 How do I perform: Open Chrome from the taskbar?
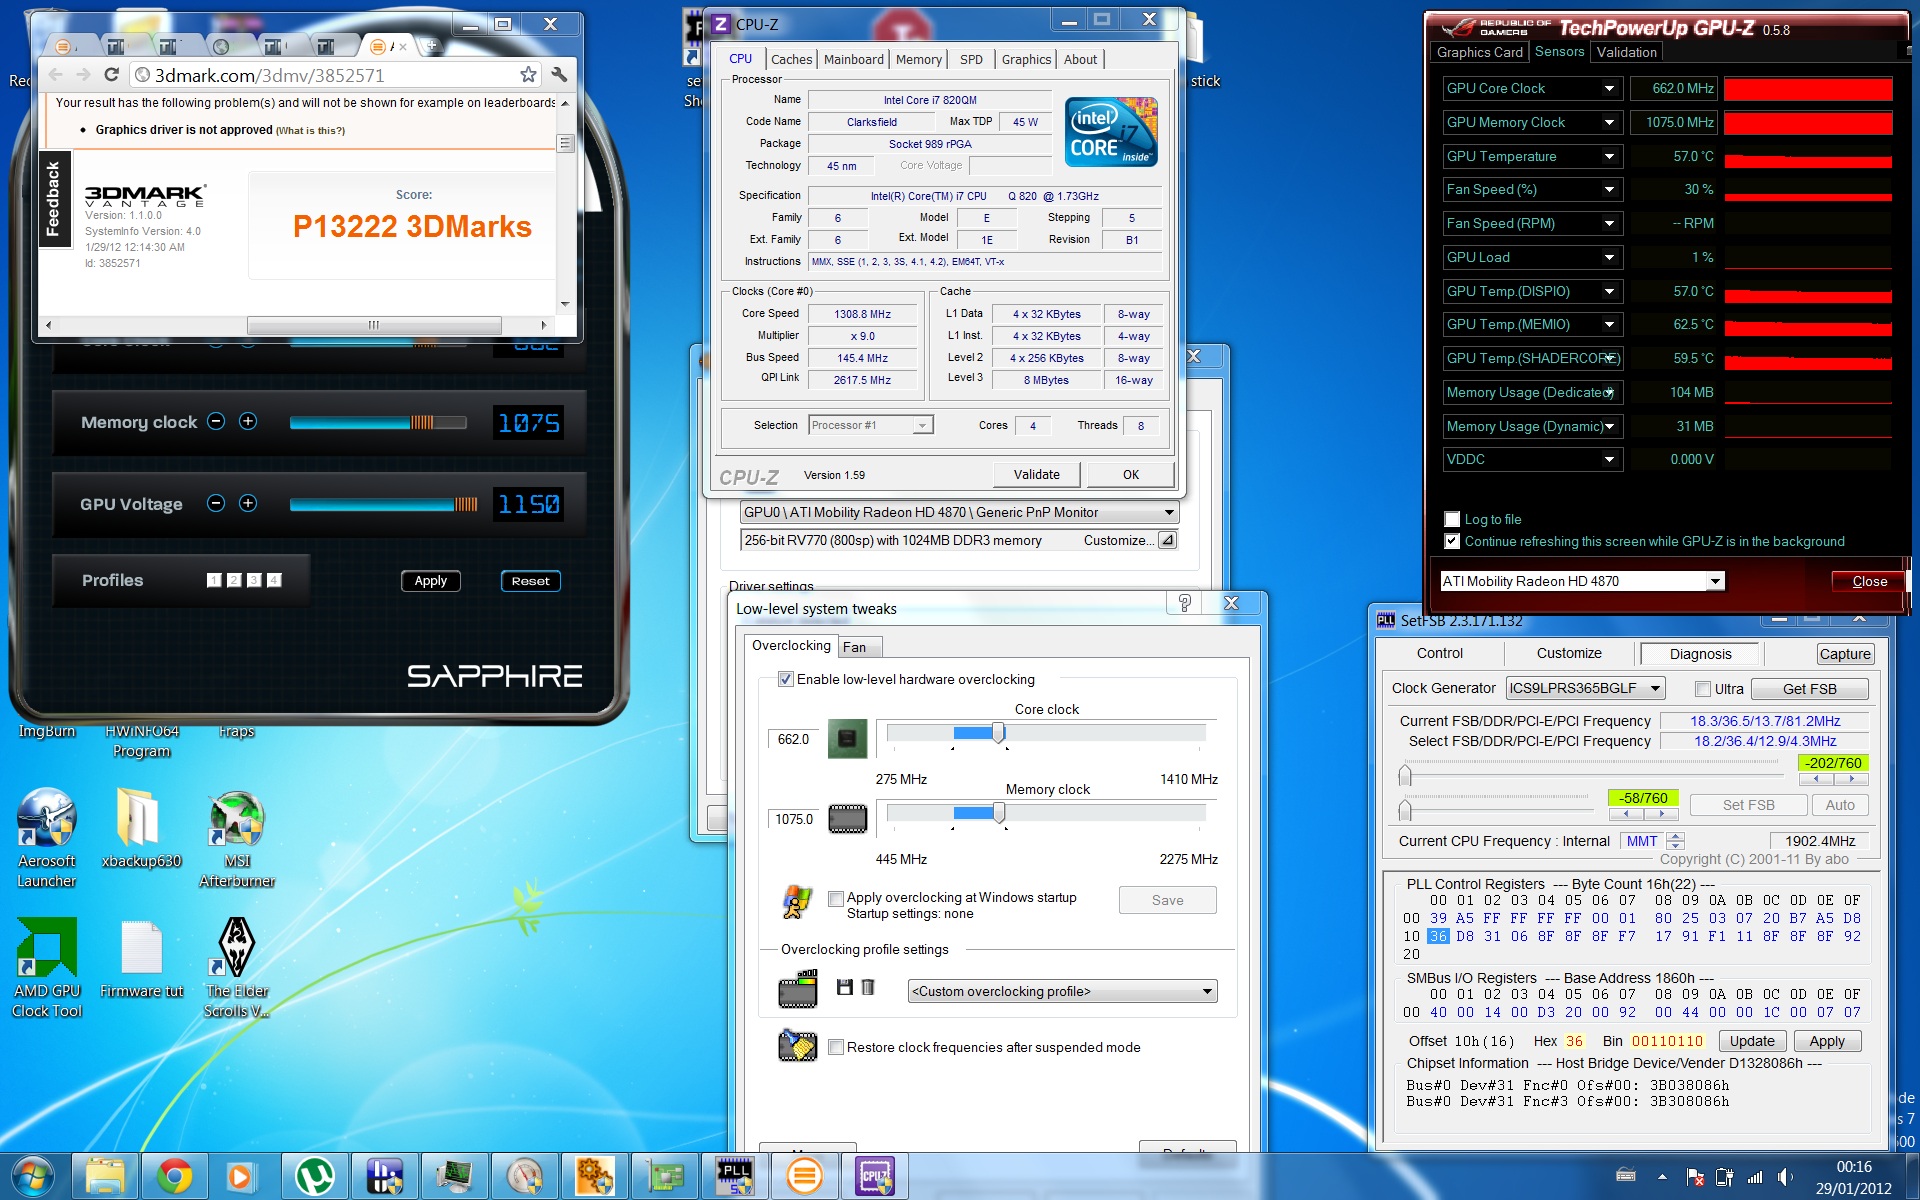174,1177
